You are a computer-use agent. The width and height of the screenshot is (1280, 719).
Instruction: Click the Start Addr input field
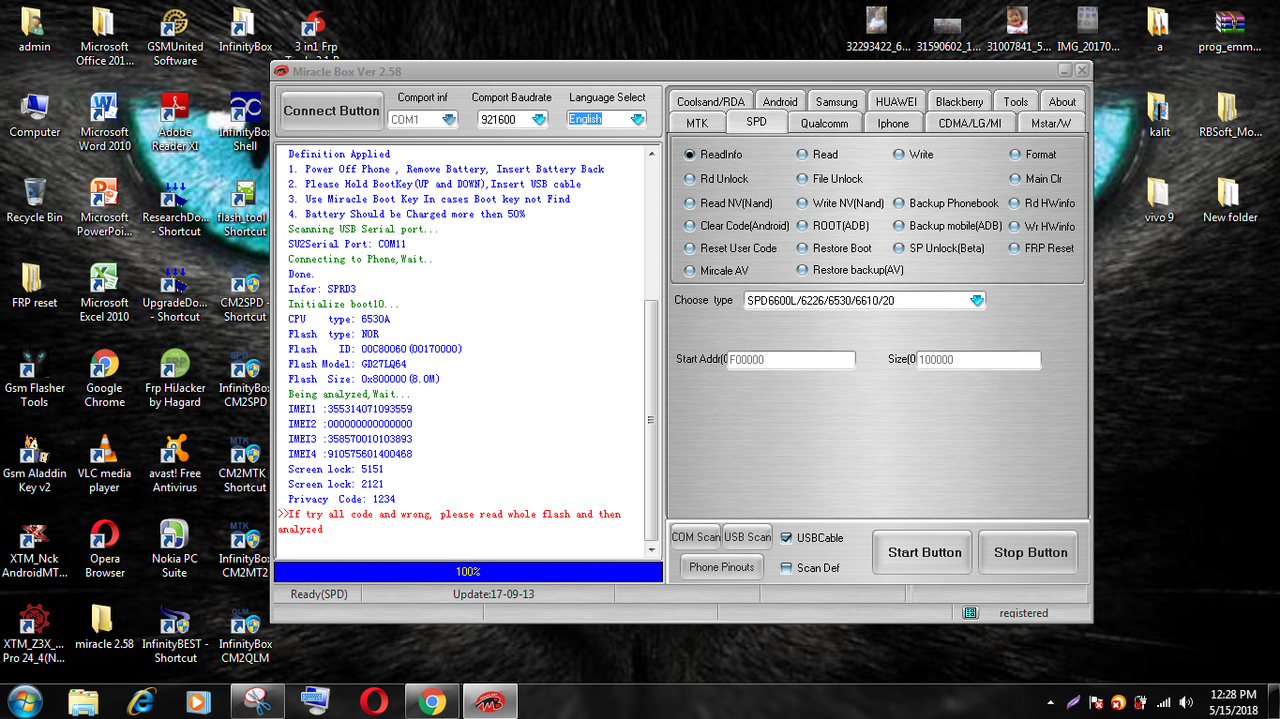tap(791, 360)
